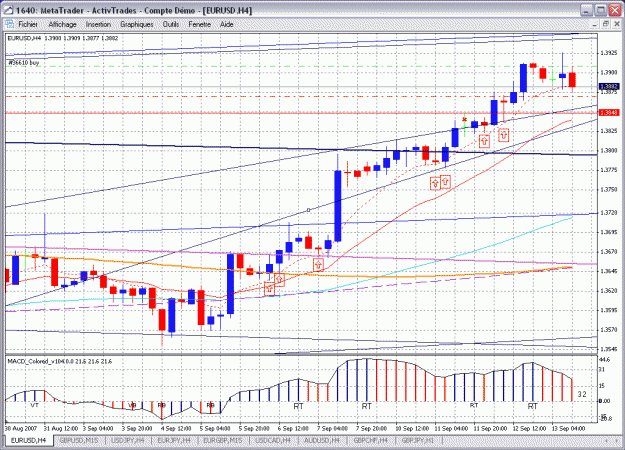Click the 1.3645 price axis label
This screenshot has width=625, height=450.
pyautogui.click(x=609, y=271)
